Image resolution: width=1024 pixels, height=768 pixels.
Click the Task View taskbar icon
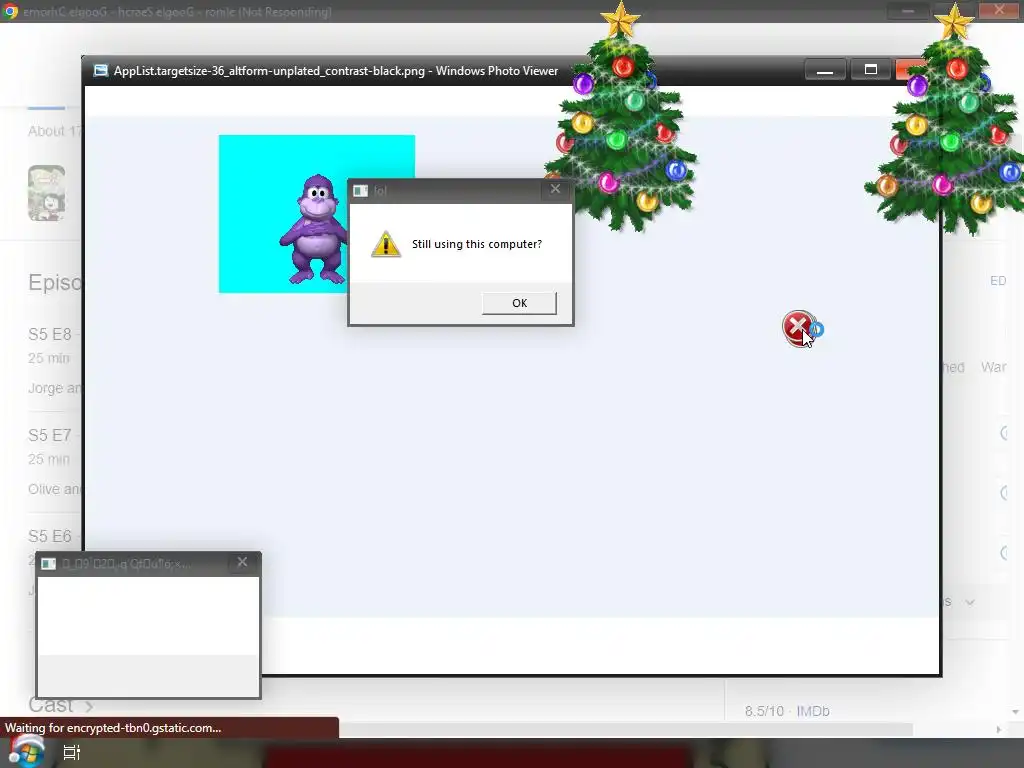tap(72, 753)
